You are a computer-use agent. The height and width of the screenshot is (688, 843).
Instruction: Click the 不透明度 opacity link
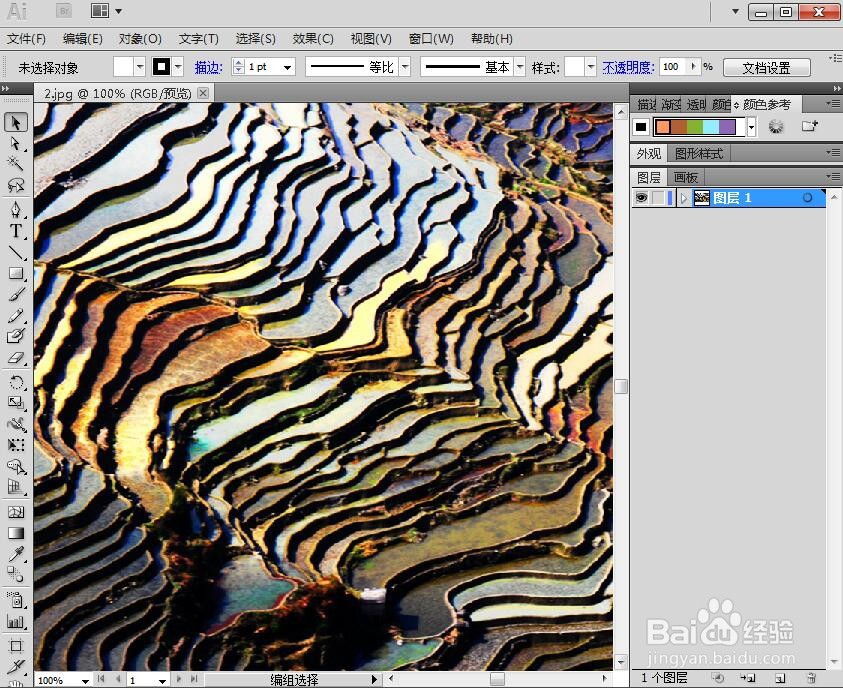coord(628,67)
